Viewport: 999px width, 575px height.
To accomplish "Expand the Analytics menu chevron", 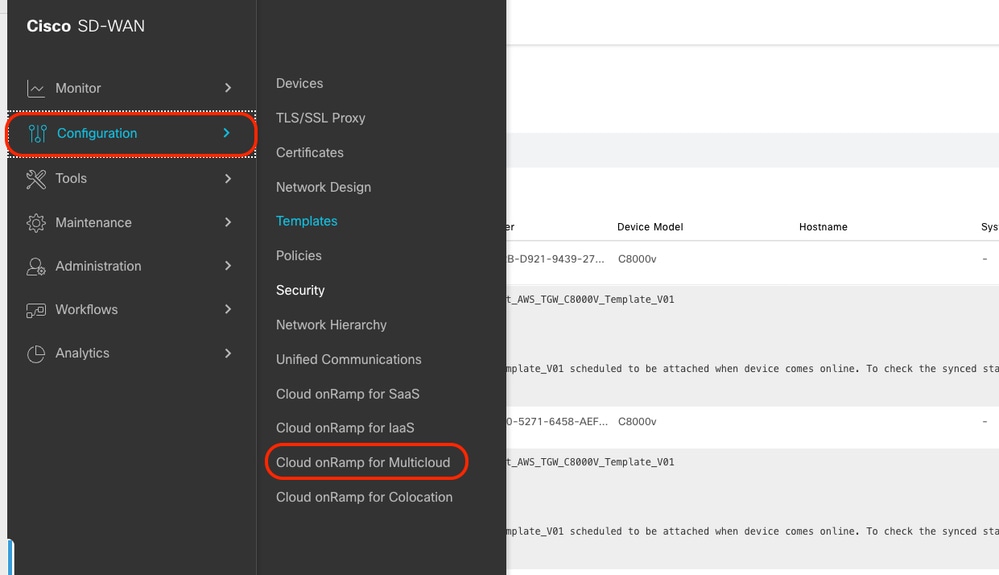I will click(227, 353).
